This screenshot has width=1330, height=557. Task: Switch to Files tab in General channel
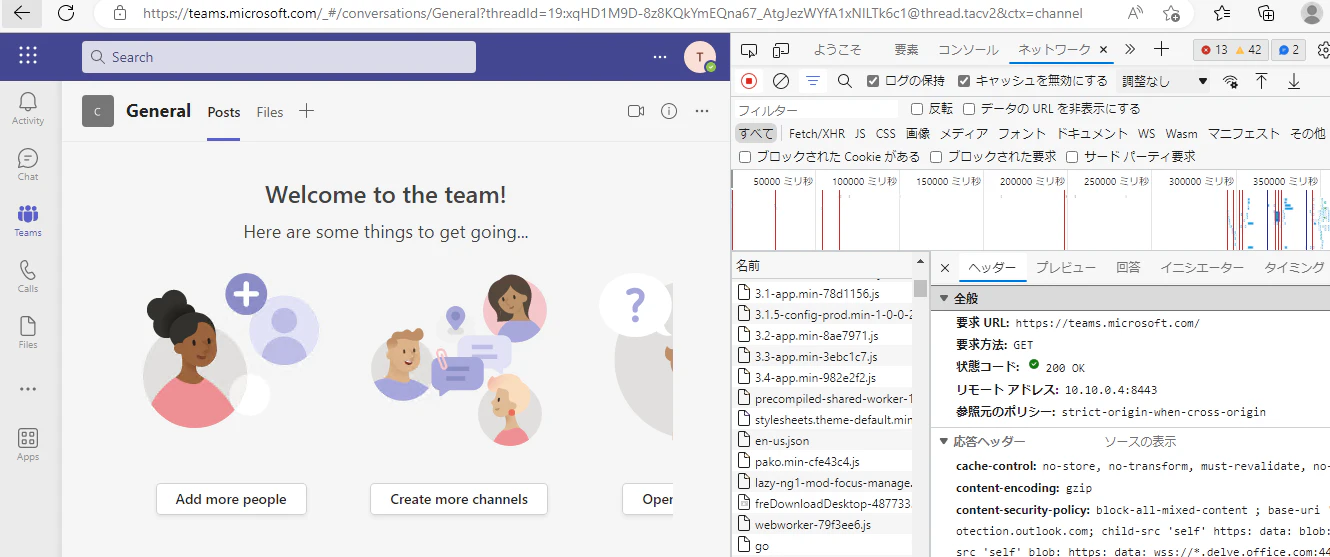coord(270,112)
